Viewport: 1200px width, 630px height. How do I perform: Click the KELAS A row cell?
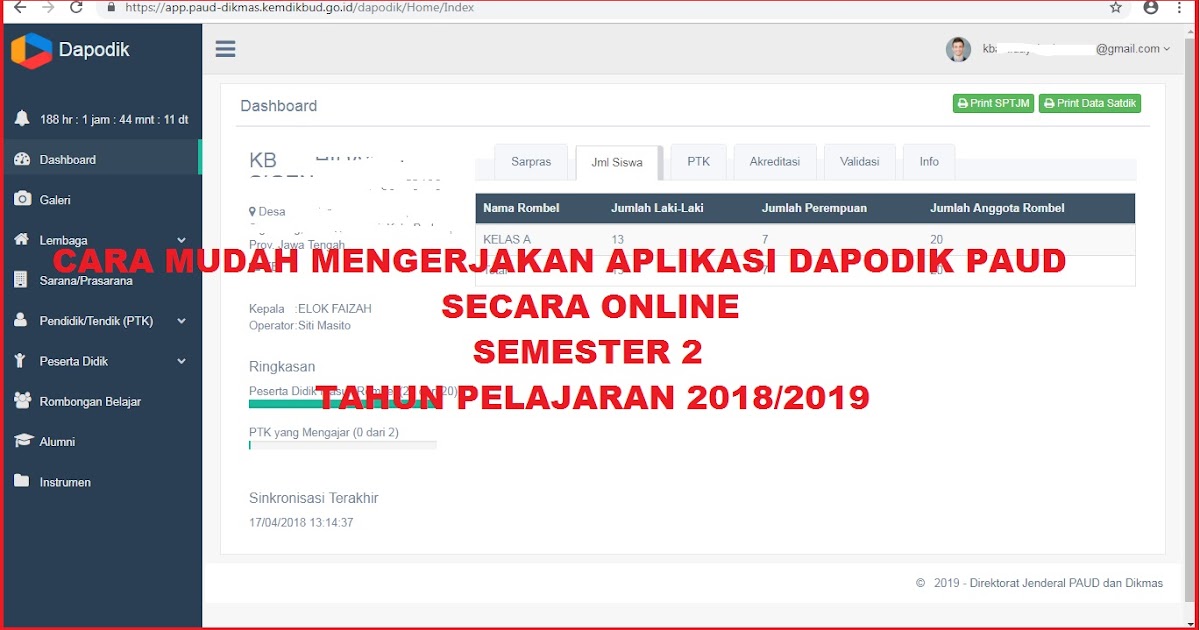[507, 240]
